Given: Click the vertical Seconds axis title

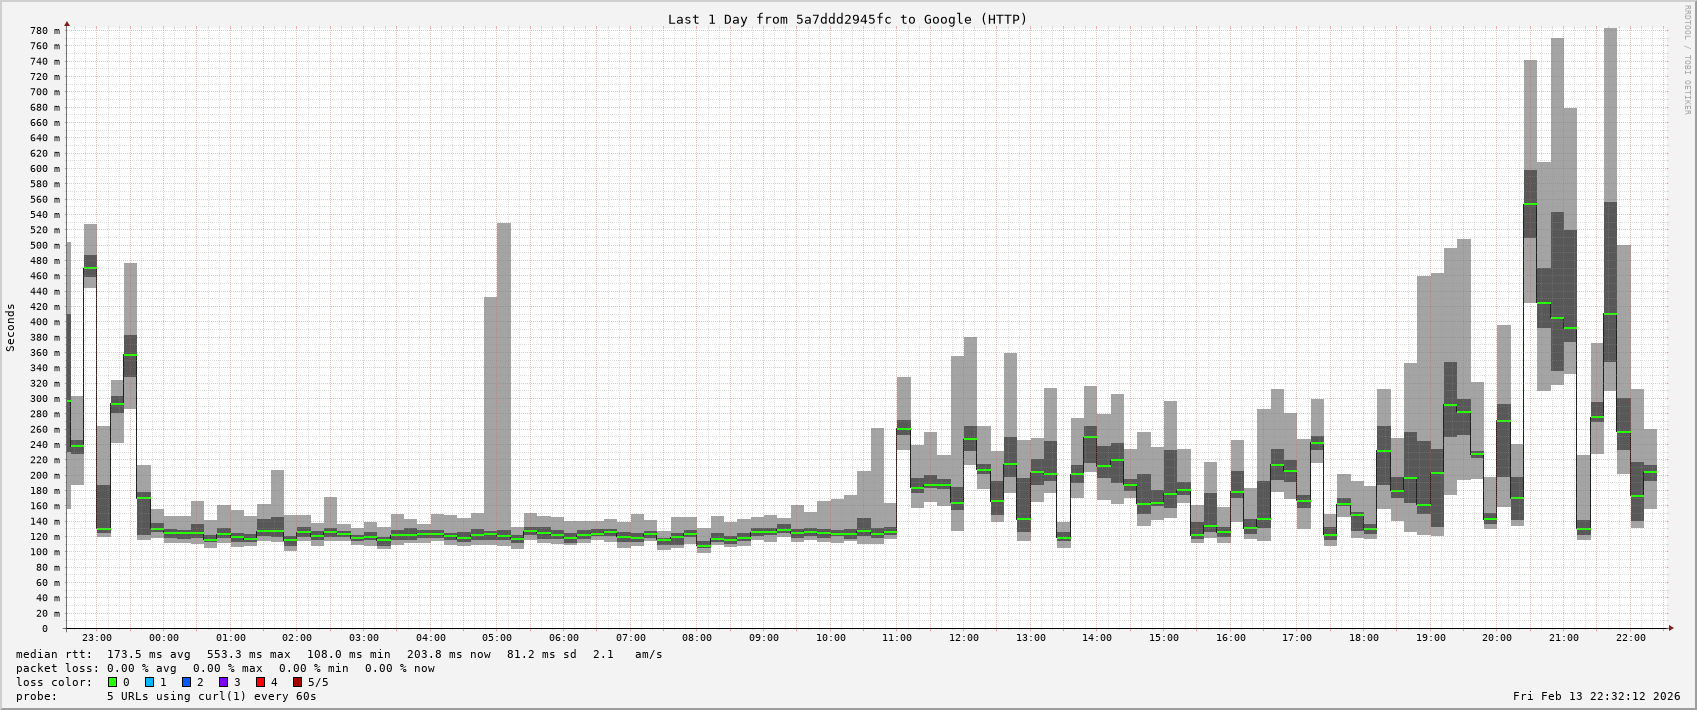Looking at the screenshot, I should [11, 328].
